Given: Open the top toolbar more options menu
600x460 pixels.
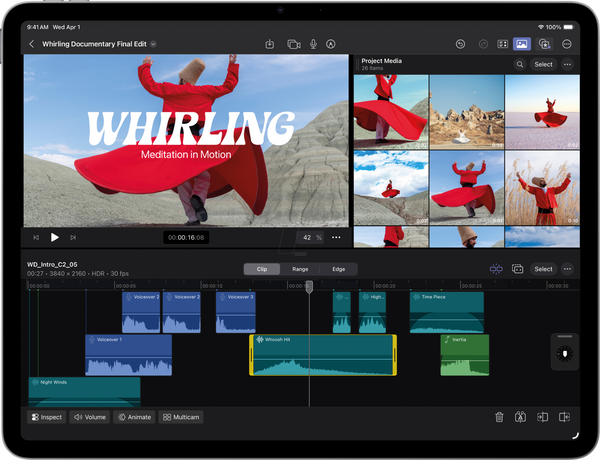Looking at the screenshot, I should (567, 44).
